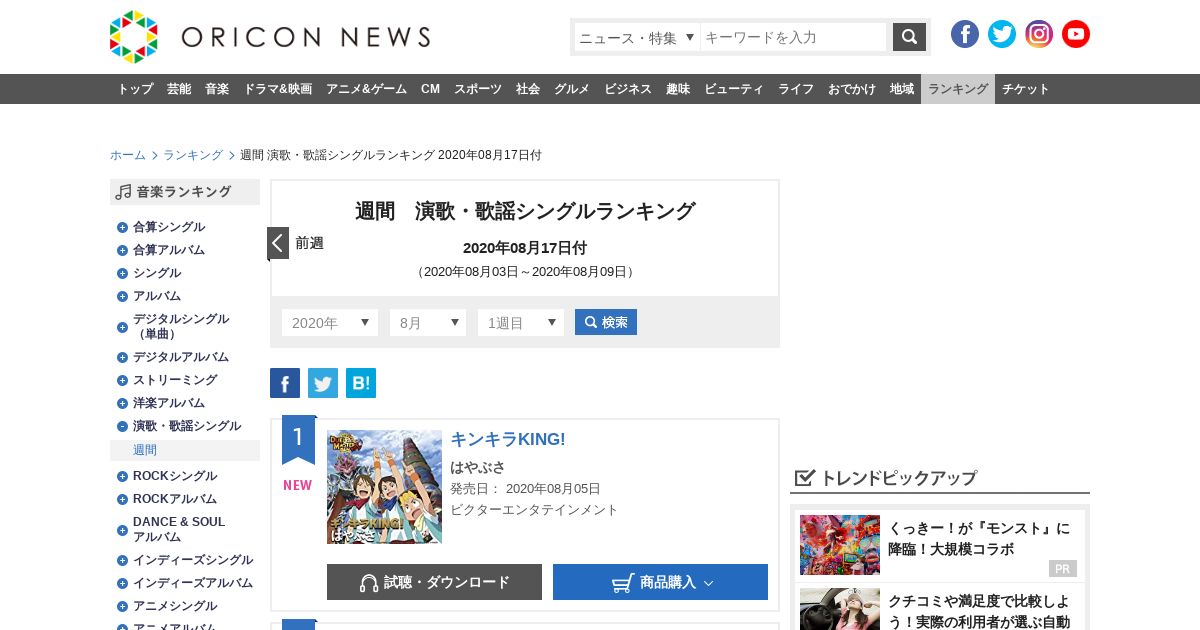Open Oricon Facebook page icon in header
The image size is (1200, 630).
pyautogui.click(x=965, y=34)
